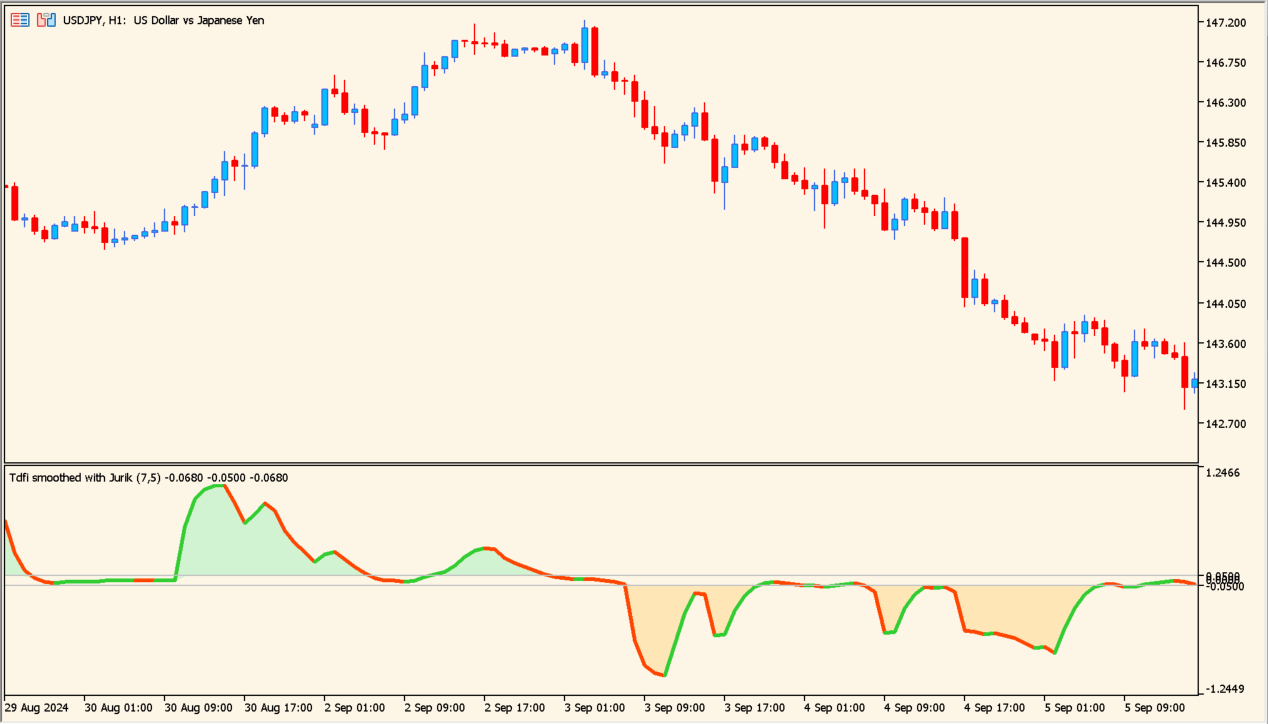Click the -1.2449 indicator scale value

click(1224, 689)
